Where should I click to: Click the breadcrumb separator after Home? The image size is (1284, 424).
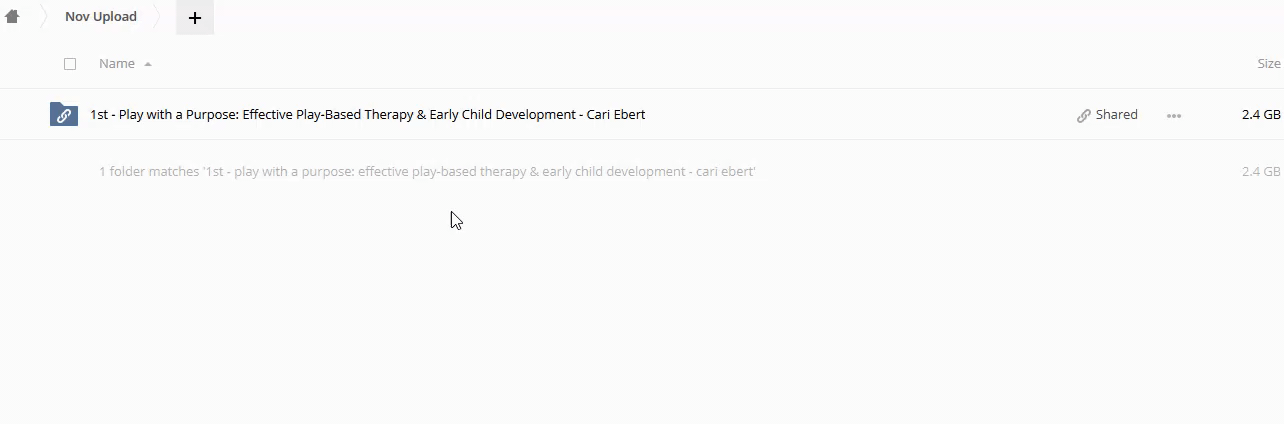point(43,17)
